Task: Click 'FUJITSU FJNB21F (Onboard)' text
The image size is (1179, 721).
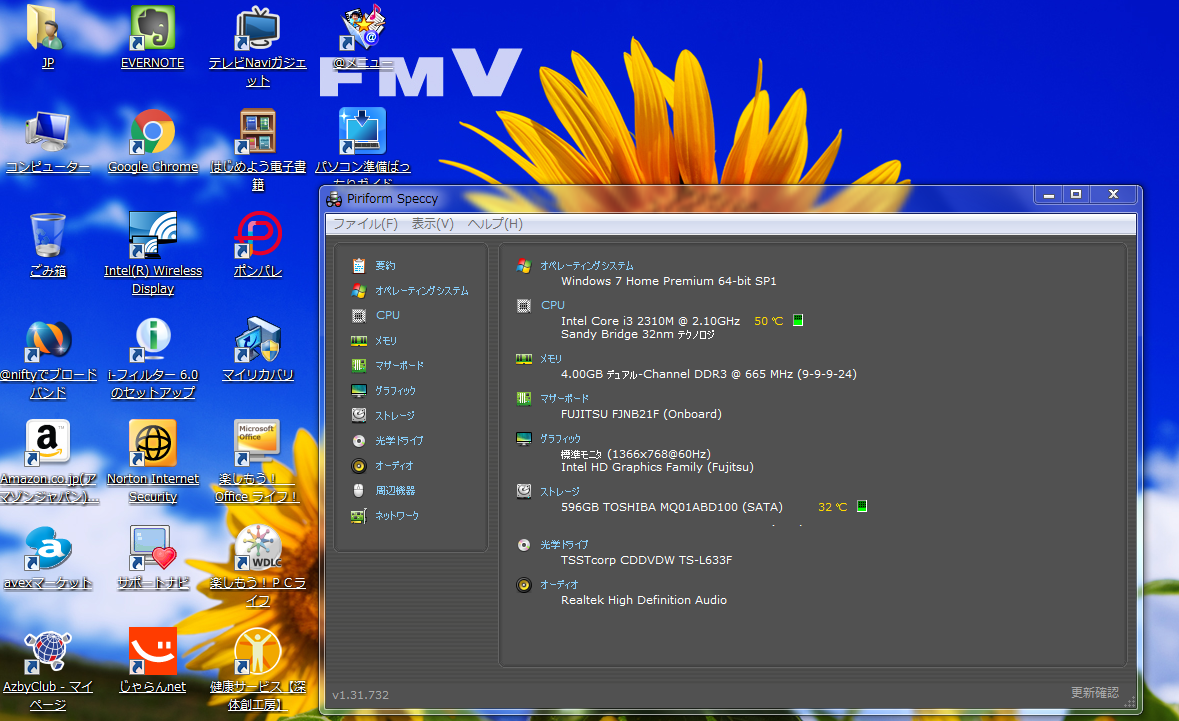Action: coord(641,414)
